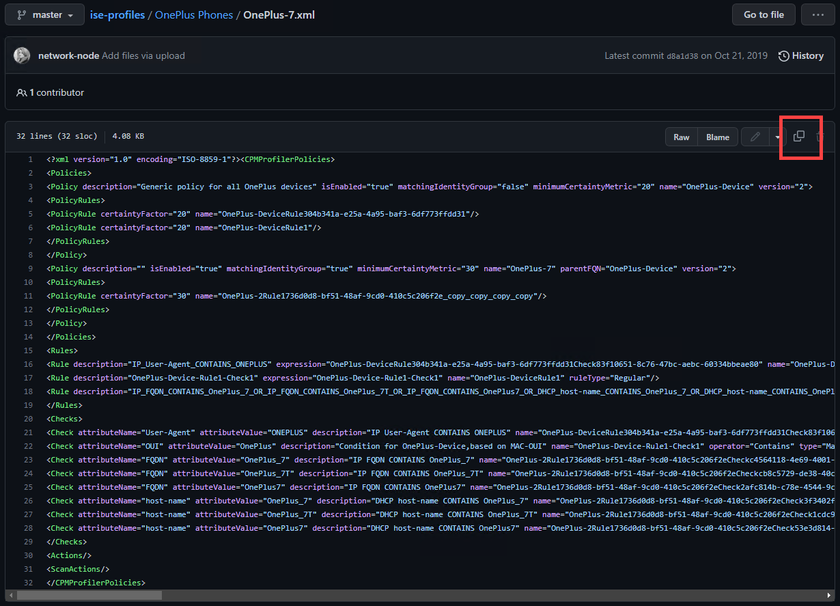Click the Go to file button
This screenshot has height=606, width=840.
coord(763,15)
